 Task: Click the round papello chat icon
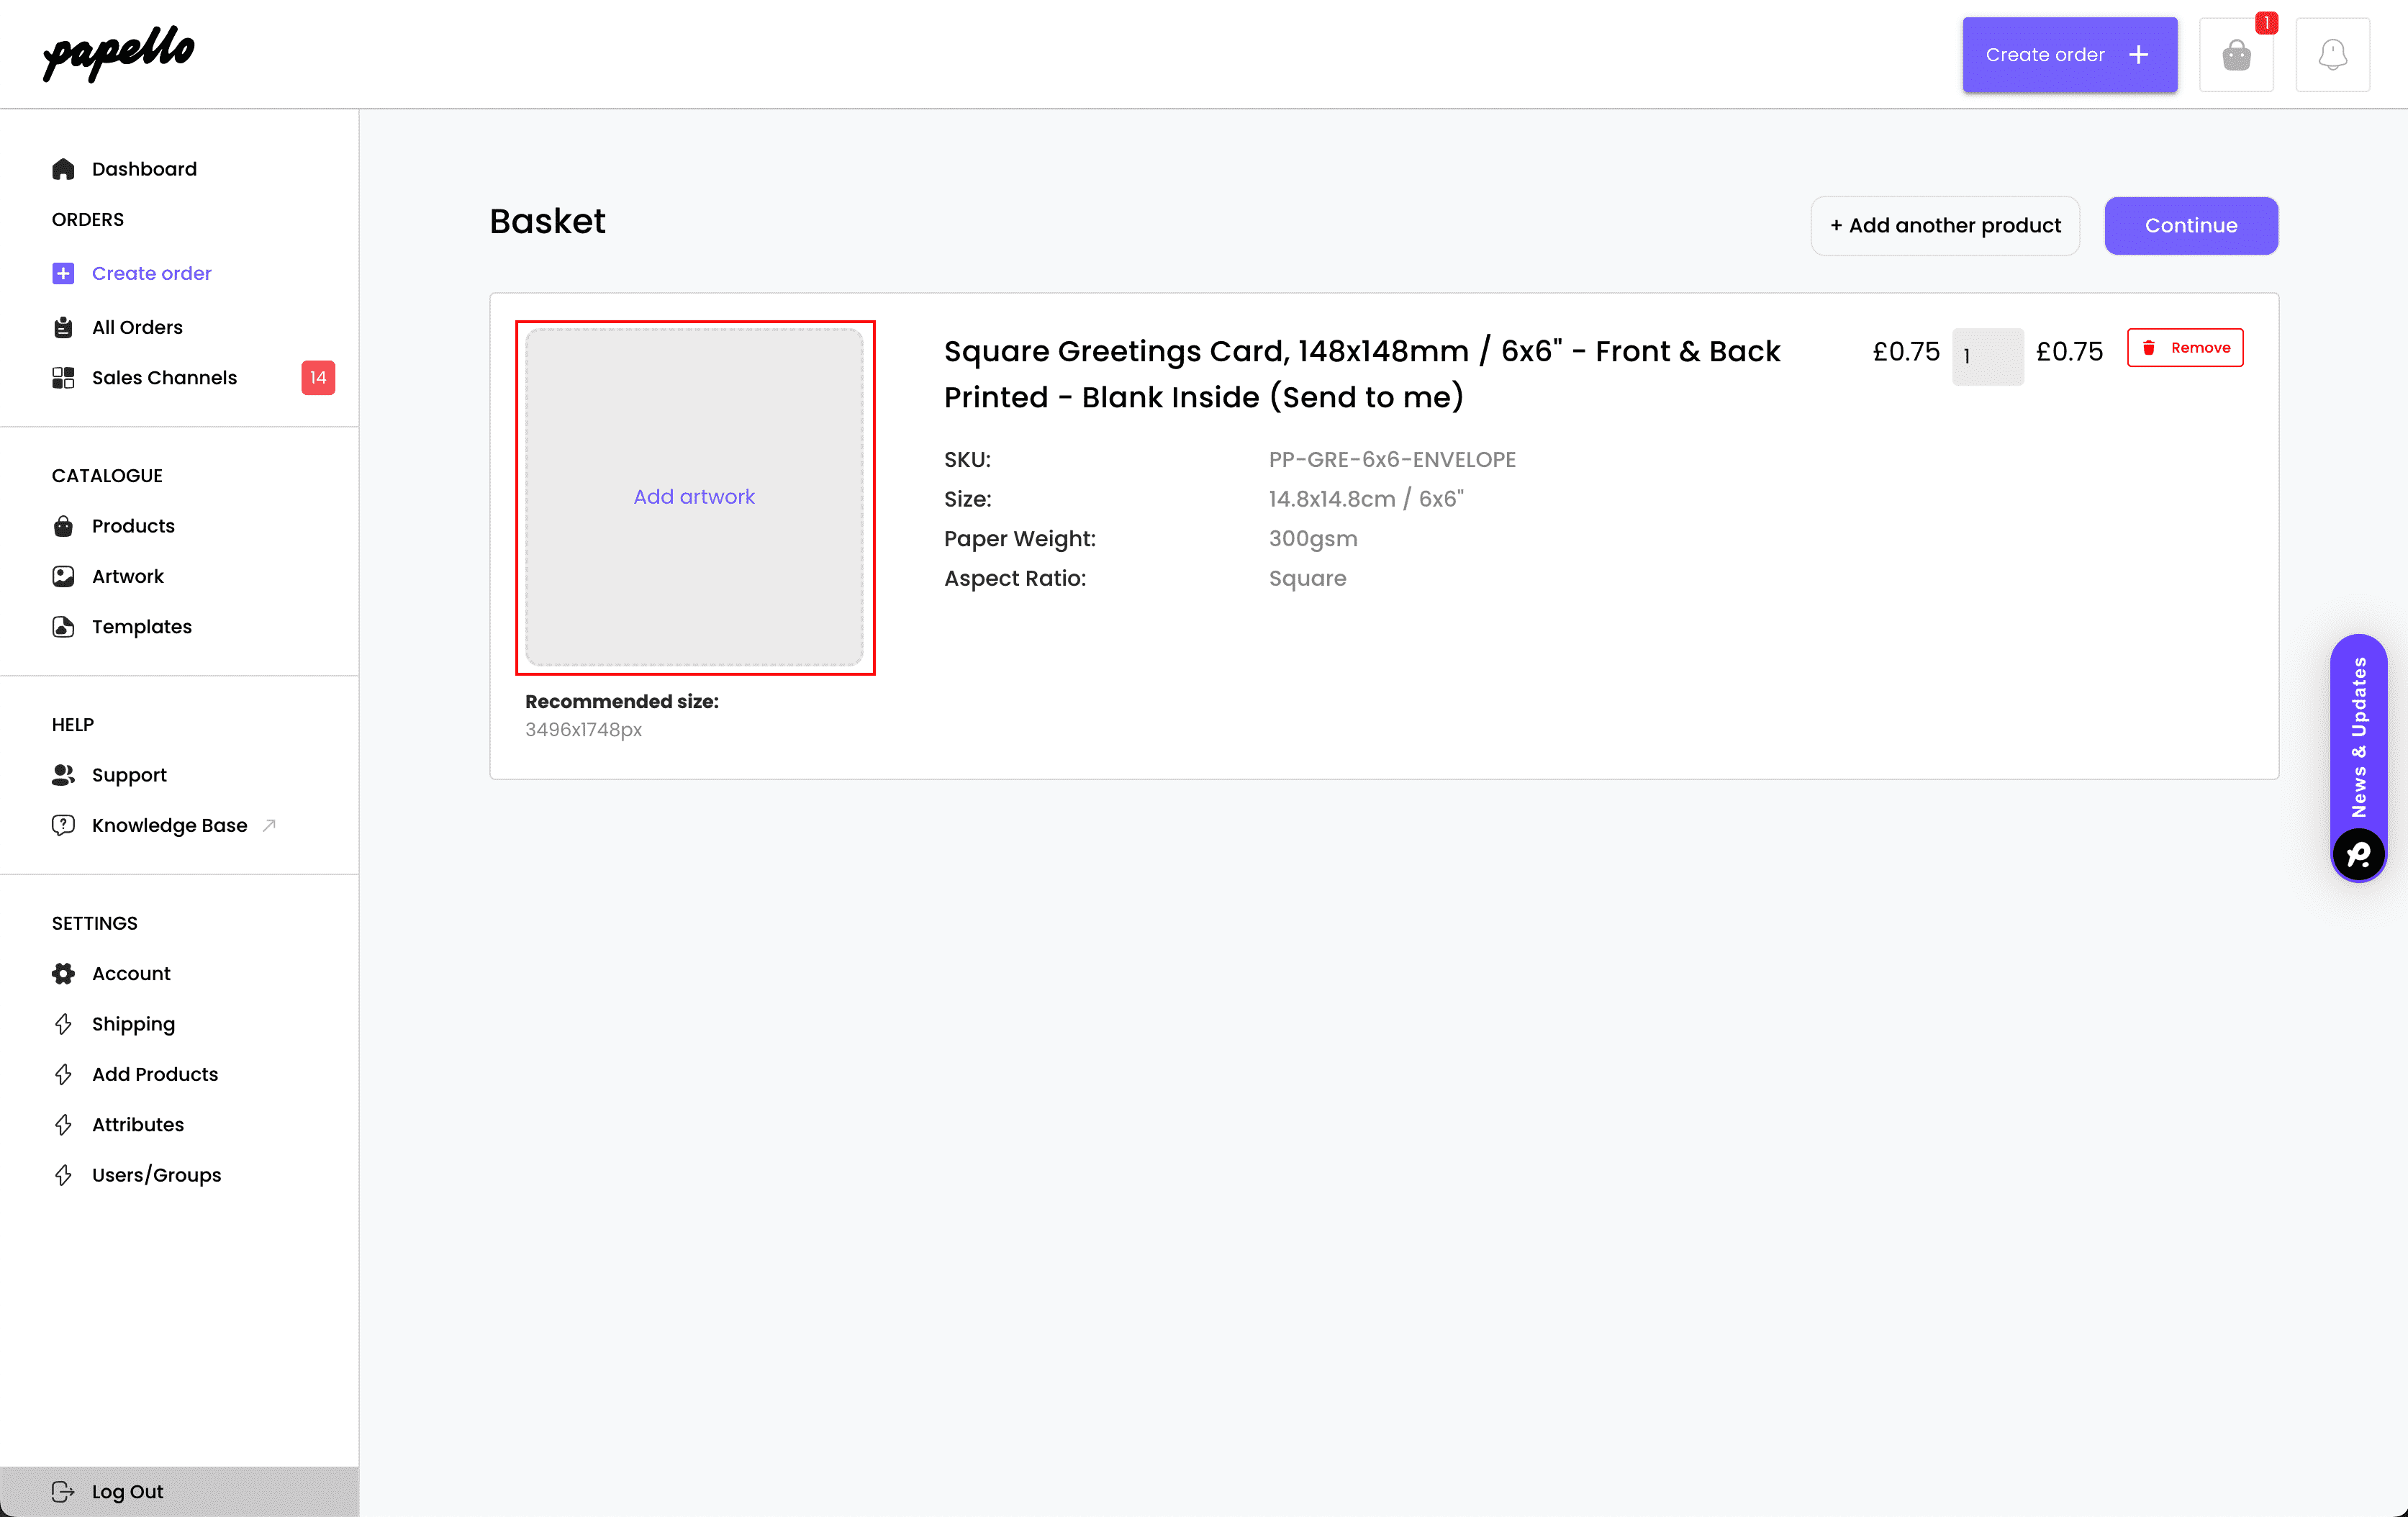coord(2359,854)
